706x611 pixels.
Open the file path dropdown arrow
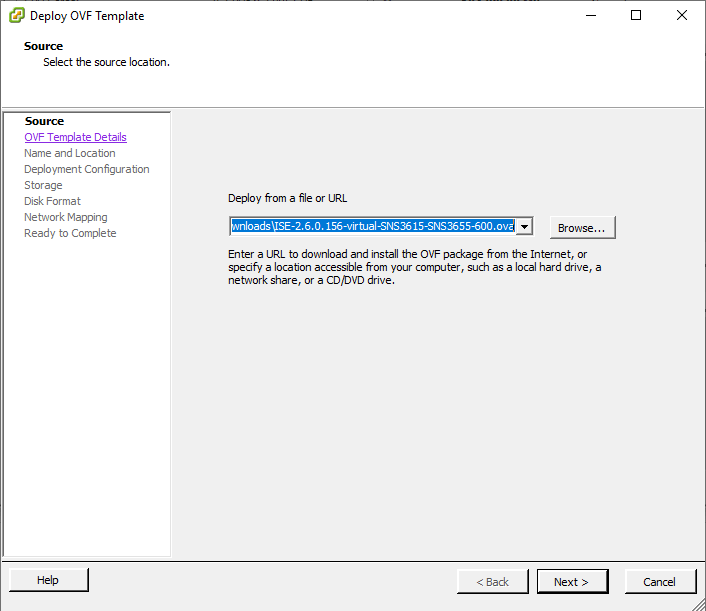[x=524, y=226]
